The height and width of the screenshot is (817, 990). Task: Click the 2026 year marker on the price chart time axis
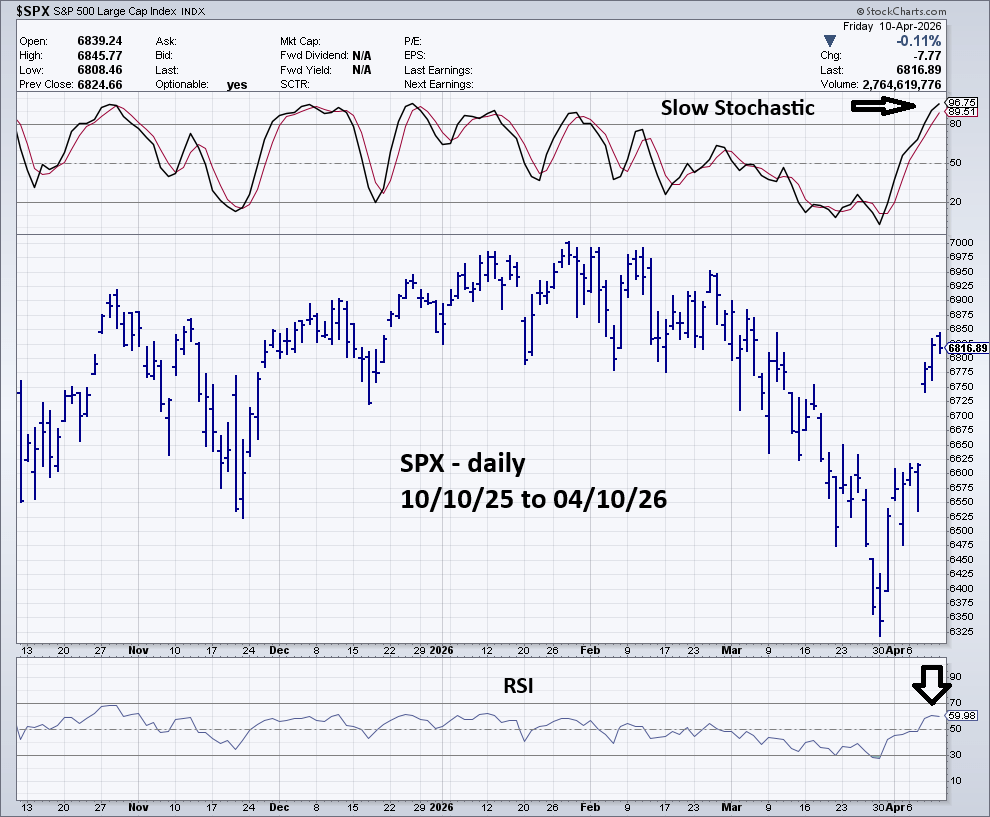[442, 650]
